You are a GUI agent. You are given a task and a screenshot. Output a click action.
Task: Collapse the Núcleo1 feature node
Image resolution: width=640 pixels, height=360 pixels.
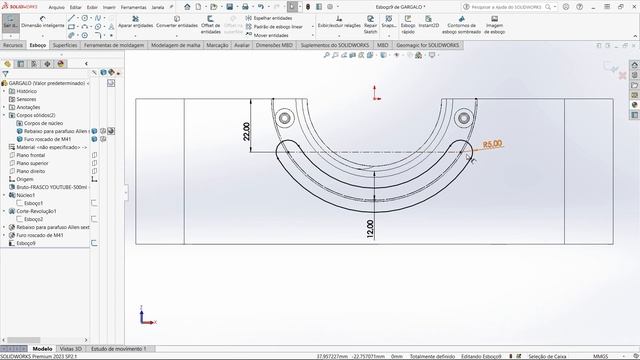(x=4, y=195)
